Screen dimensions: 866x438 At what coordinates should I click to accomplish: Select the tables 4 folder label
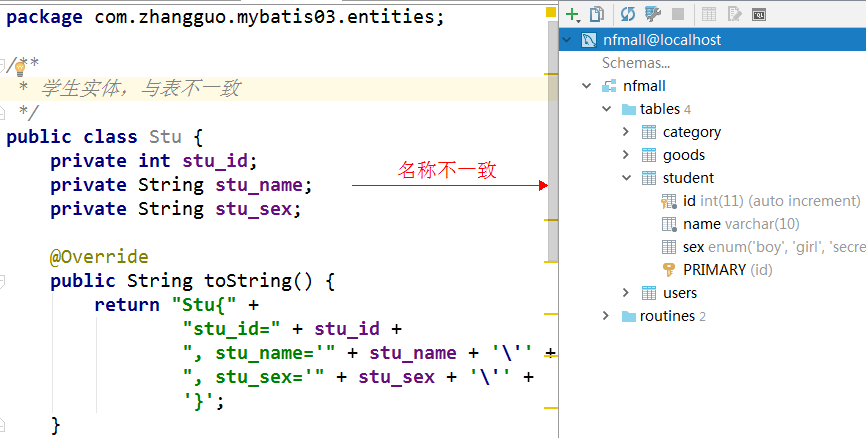[665, 109]
